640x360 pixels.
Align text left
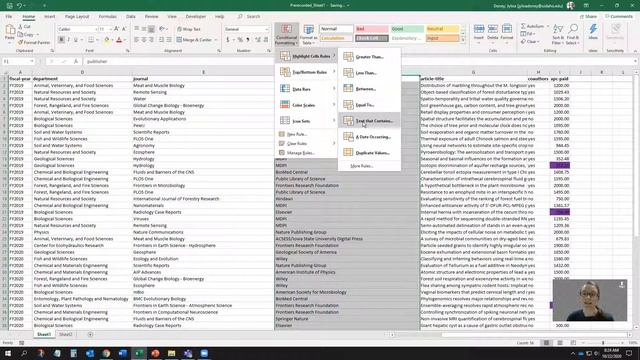pyautogui.click(x=137, y=40)
